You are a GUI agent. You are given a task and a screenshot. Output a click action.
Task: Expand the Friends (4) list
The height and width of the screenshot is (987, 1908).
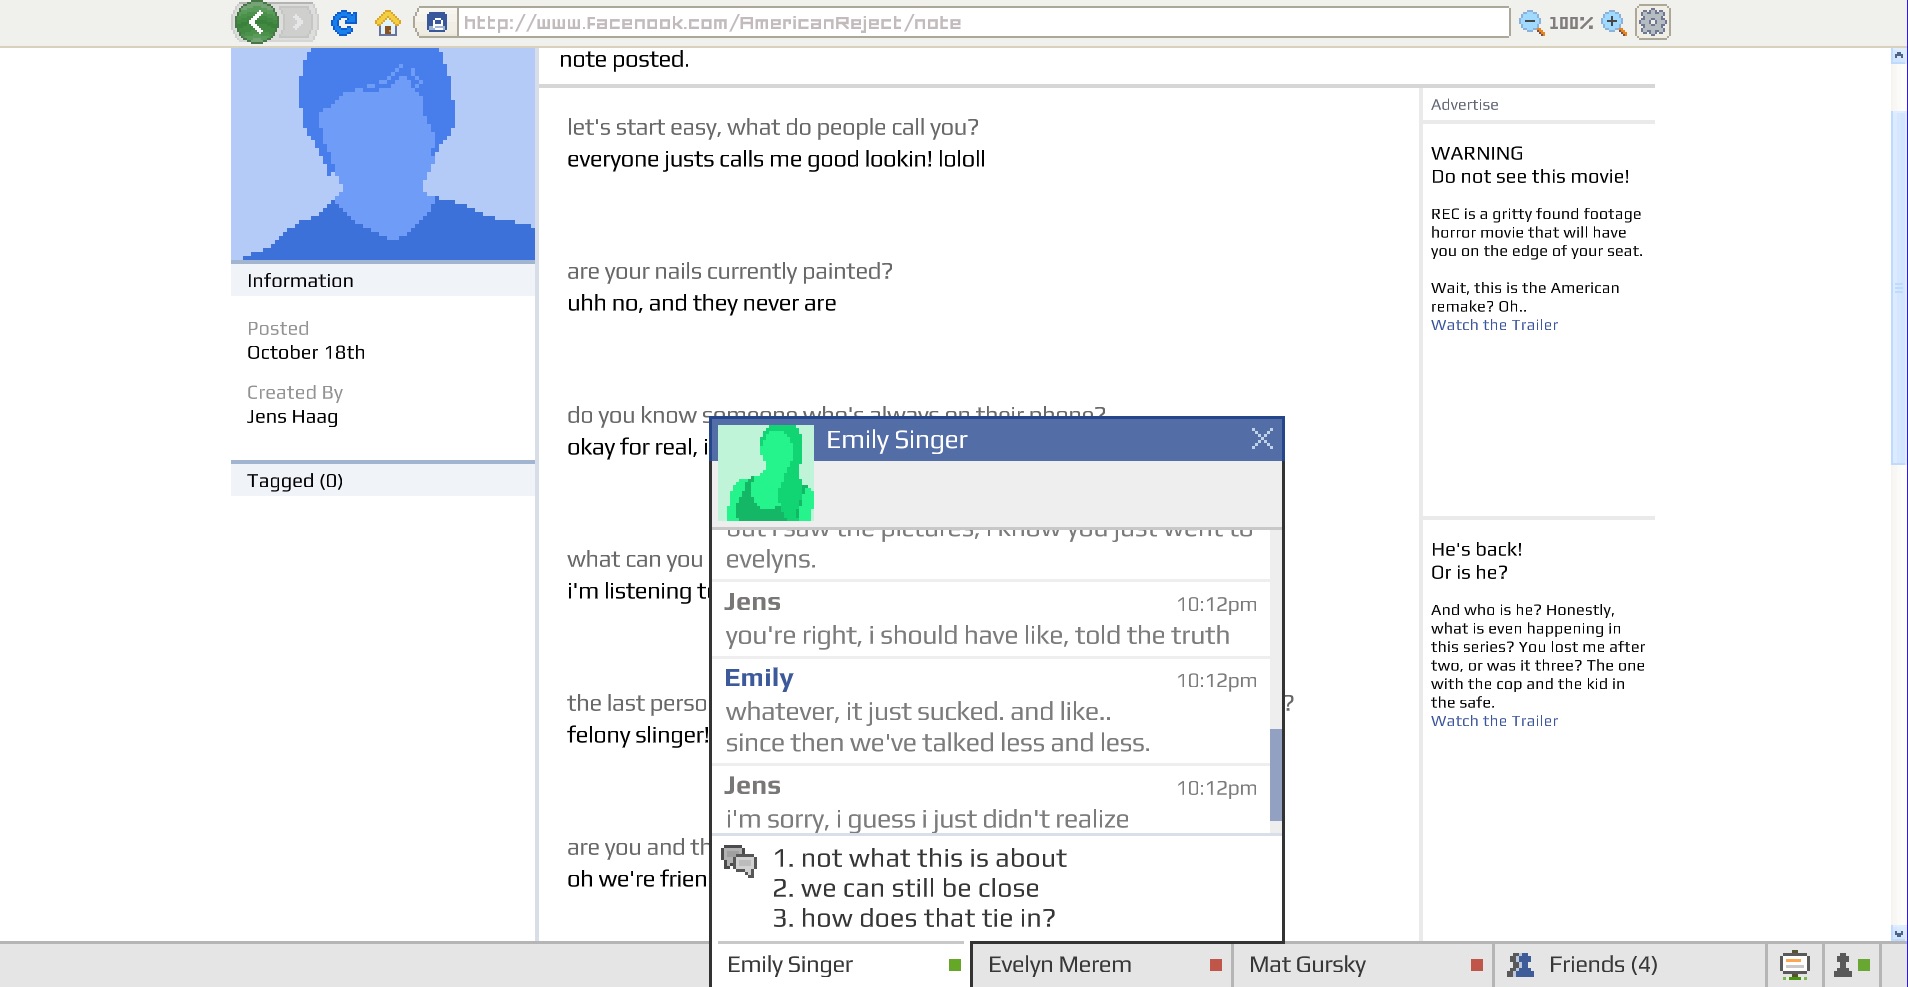(1601, 965)
